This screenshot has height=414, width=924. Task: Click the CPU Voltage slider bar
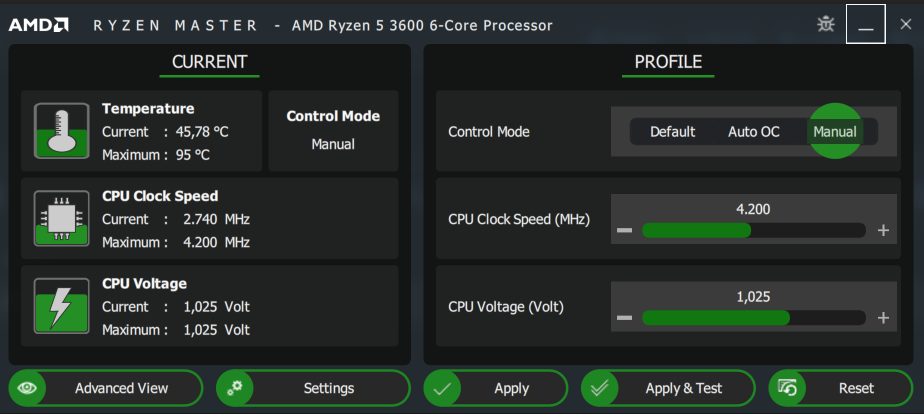point(753,318)
